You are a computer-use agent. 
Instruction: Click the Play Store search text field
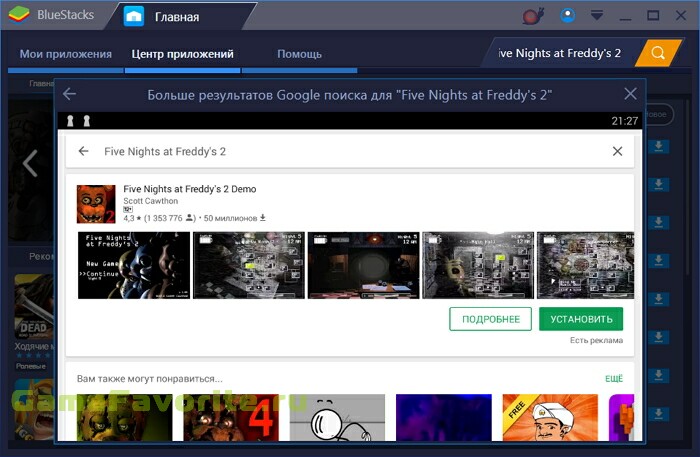point(348,152)
